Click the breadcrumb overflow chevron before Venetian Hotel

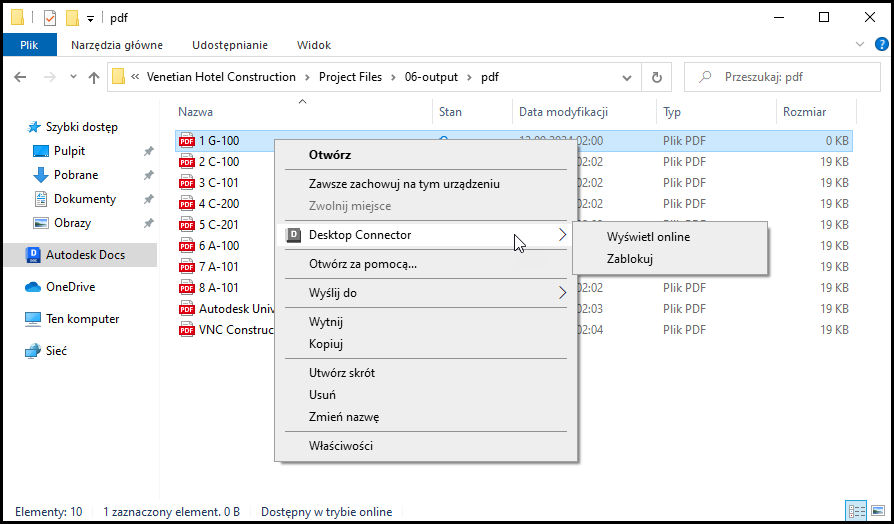click(136, 77)
